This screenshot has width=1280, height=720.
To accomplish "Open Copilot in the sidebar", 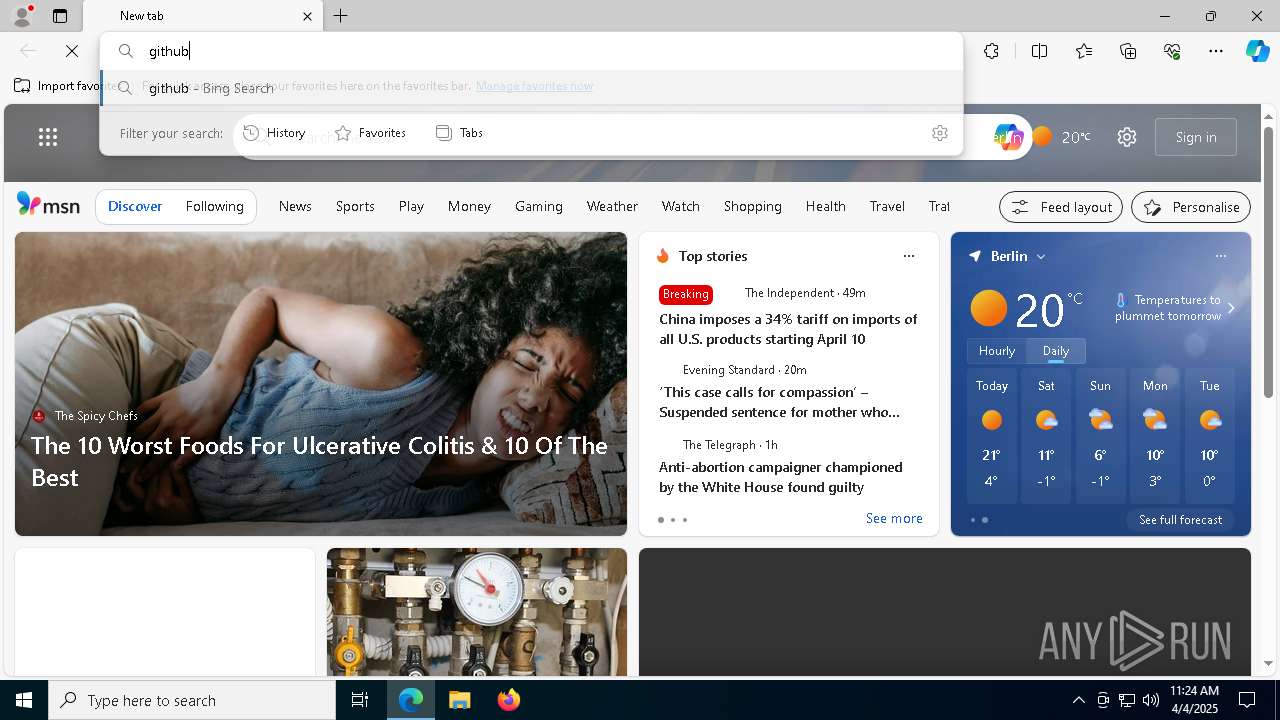I will [1257, 51].
